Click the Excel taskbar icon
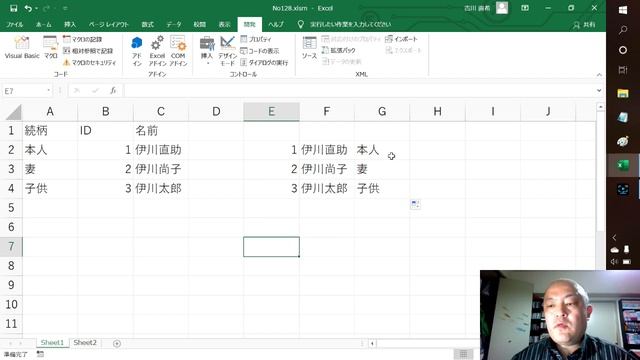The height and width of the screenshot is (360, 640). tap(623, 165)
